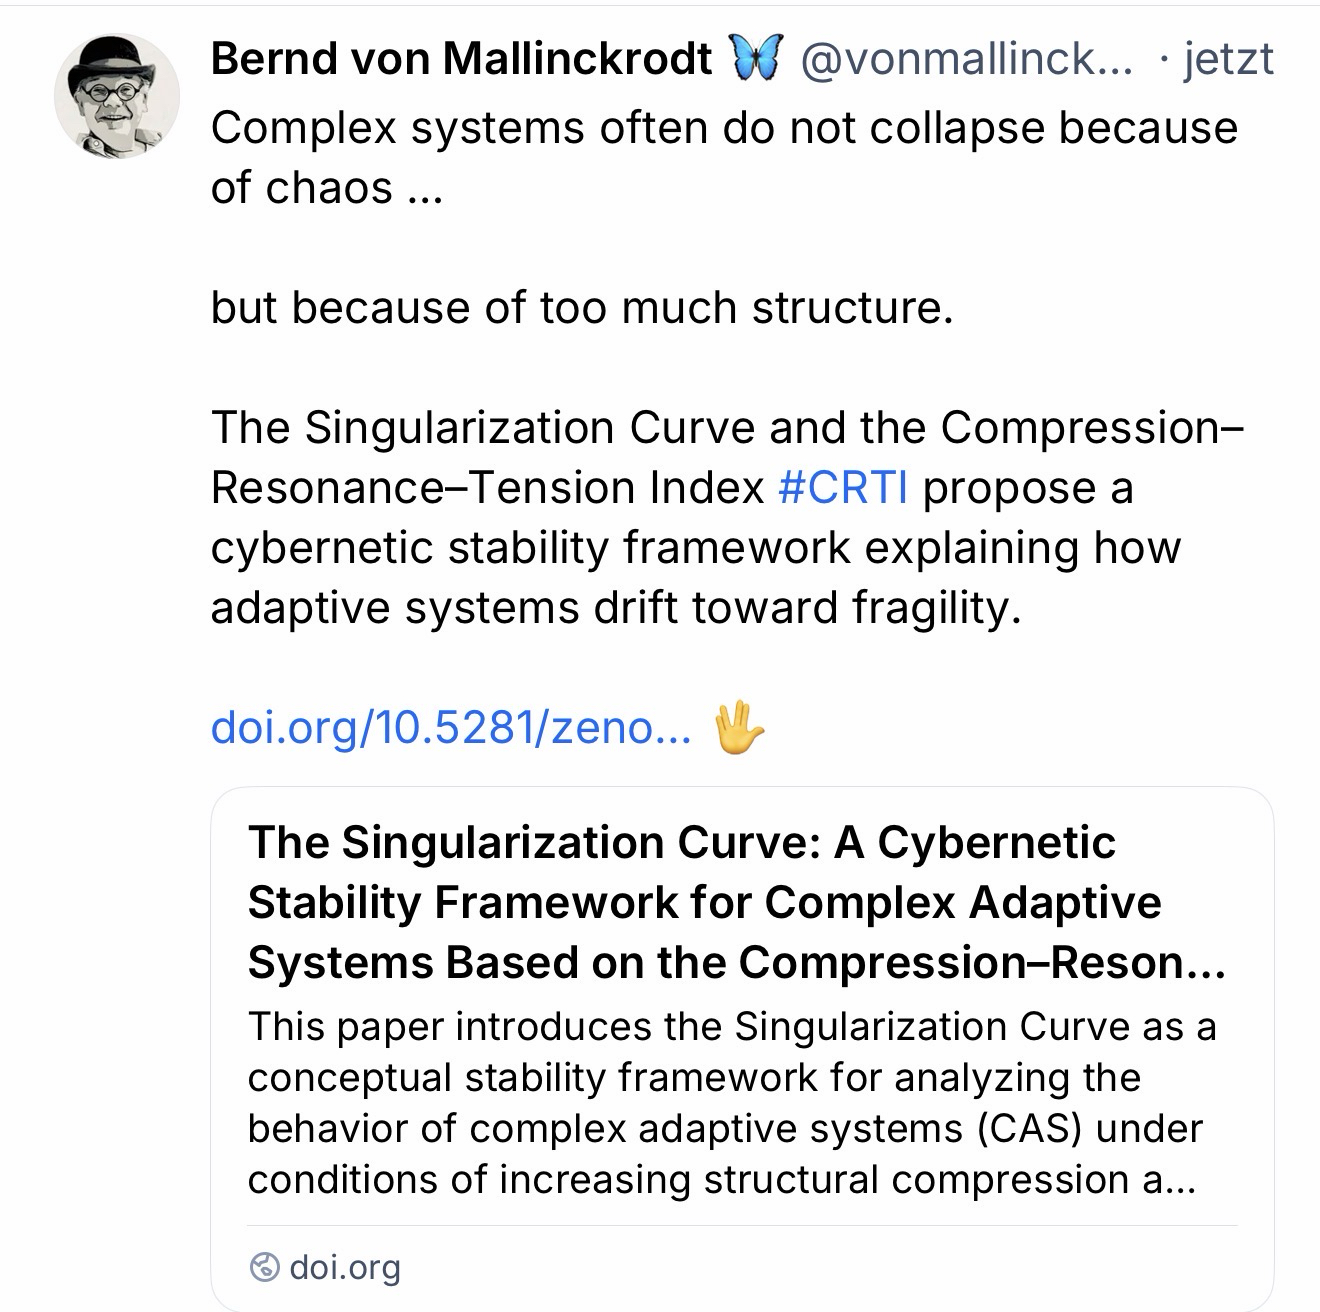This screenshot has width=1320, height=1312.
Task: Follow the doi.org/10.5281/zeno... link
Action: coord(450,727)
